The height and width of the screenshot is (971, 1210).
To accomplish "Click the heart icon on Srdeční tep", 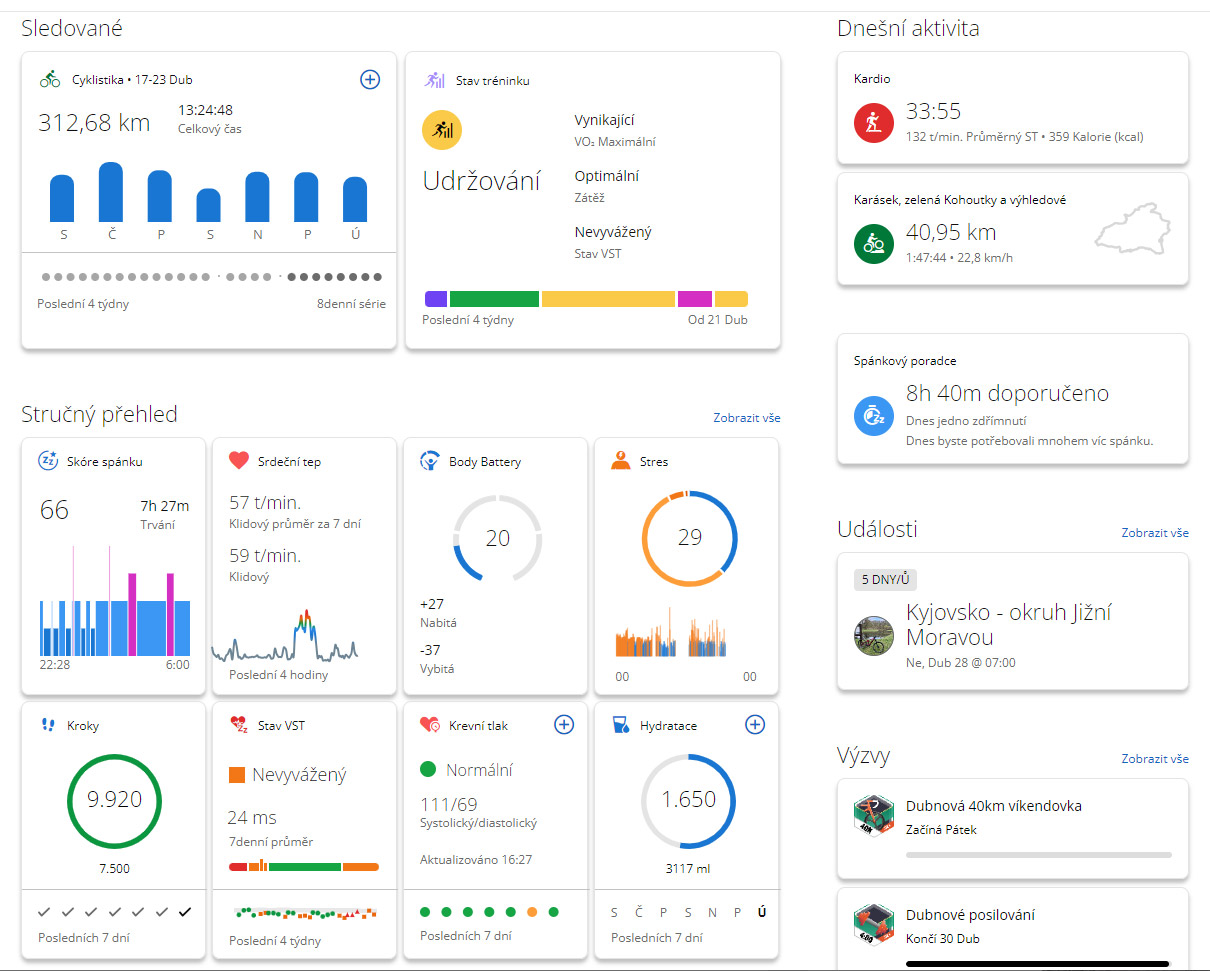I will (238, 461).
